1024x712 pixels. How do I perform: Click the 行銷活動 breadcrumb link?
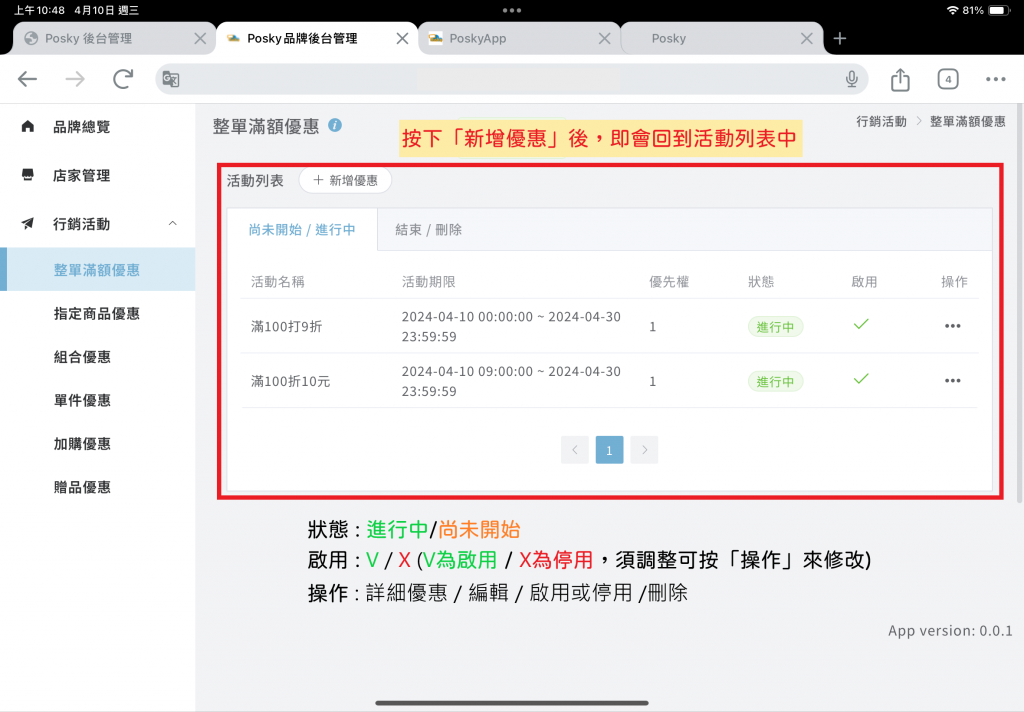pyautogui.click(x=881, y=121)
